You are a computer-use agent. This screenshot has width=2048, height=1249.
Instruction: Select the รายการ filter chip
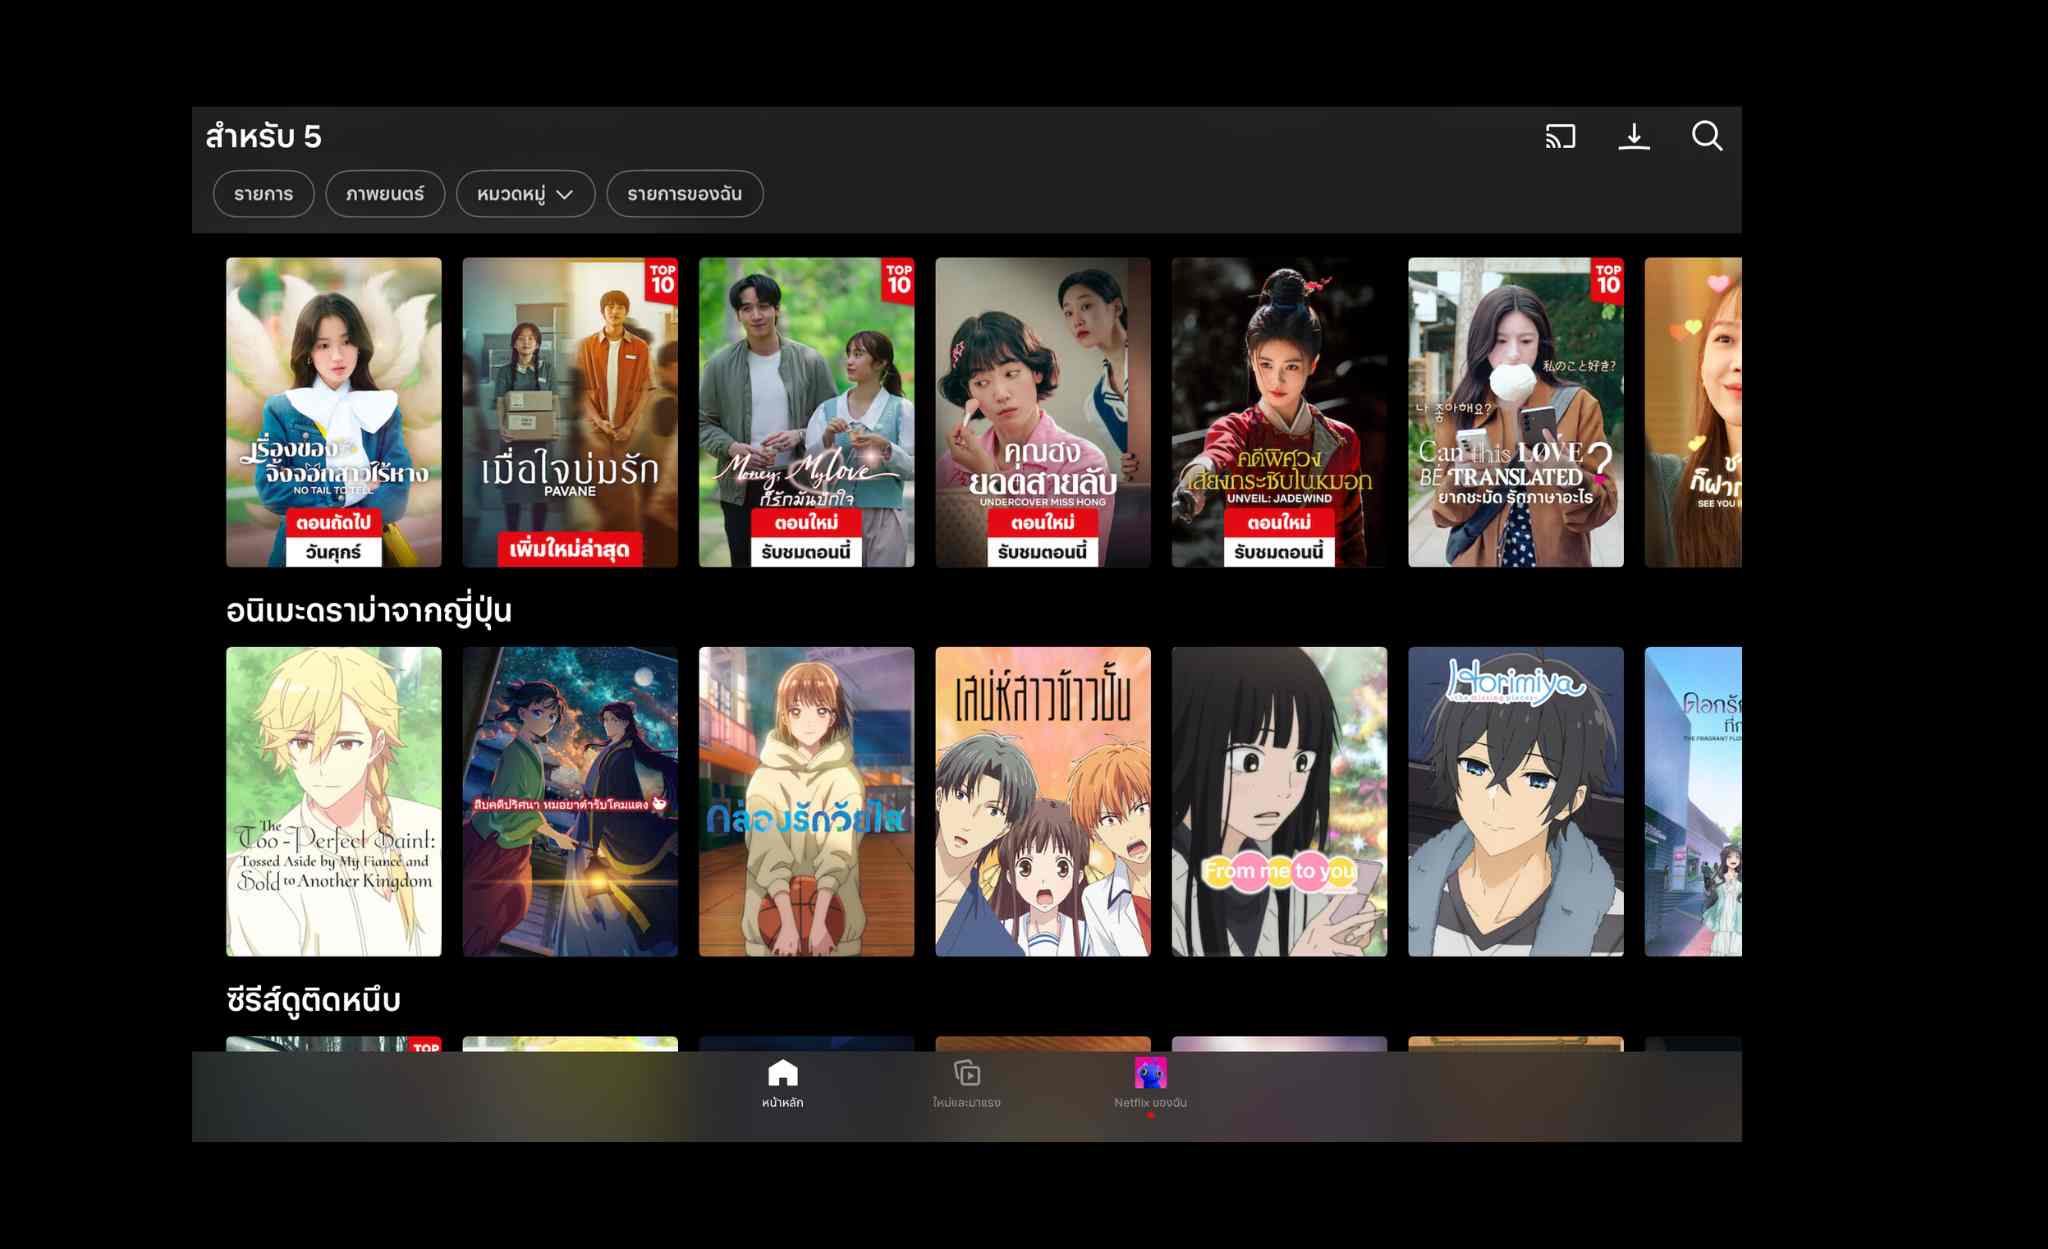(x=263, y=194)
